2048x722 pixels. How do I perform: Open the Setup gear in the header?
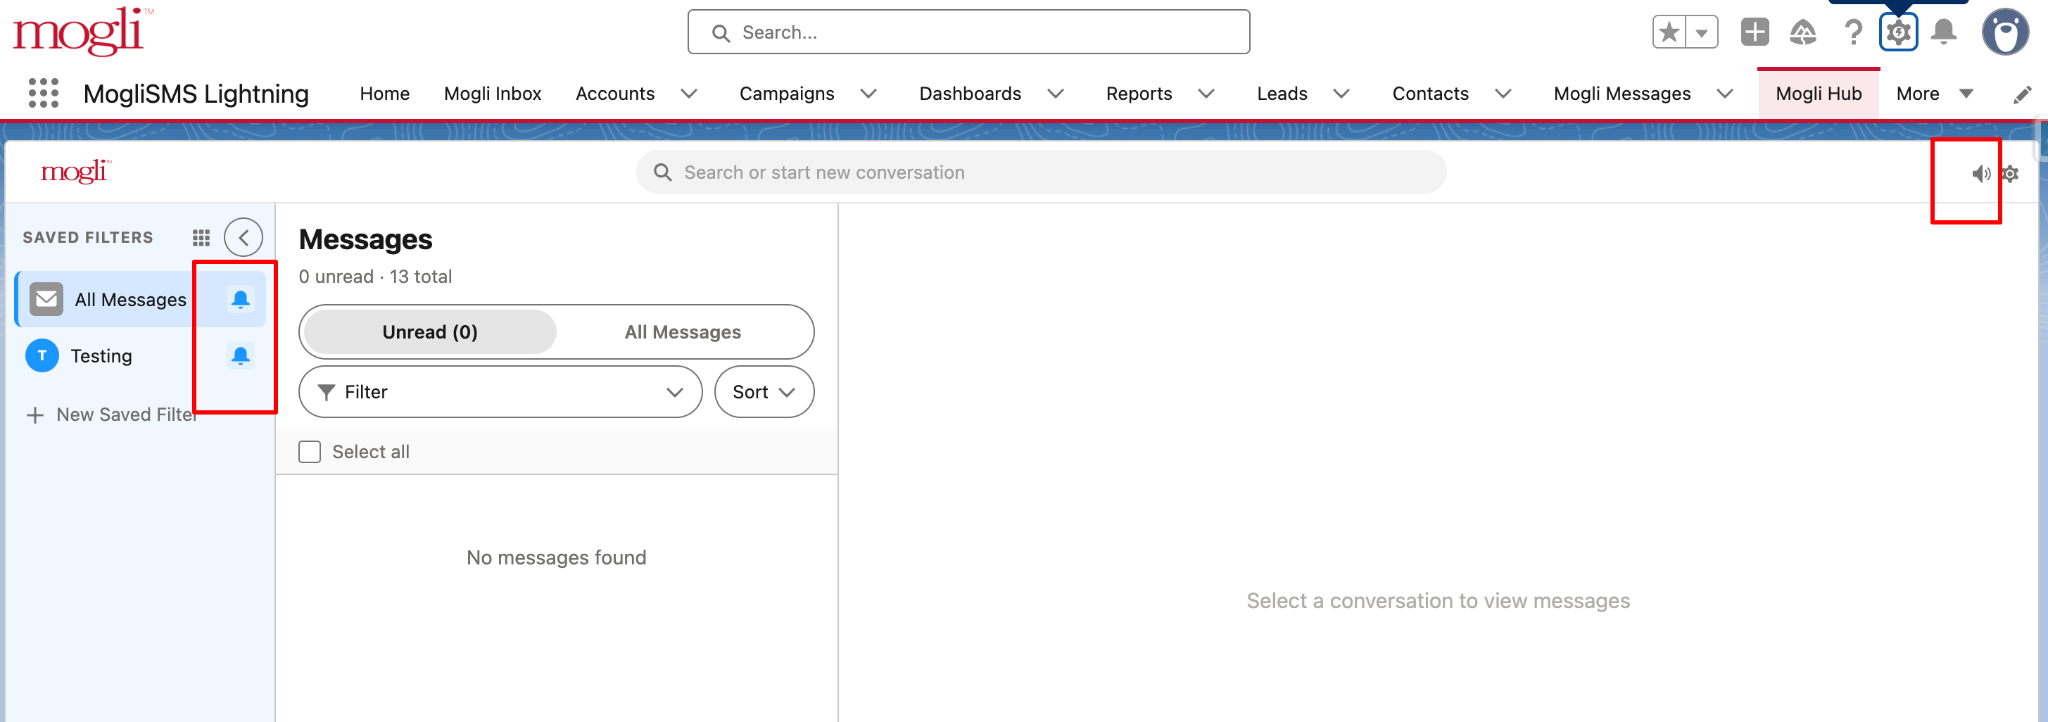(x=1898, y=32)
